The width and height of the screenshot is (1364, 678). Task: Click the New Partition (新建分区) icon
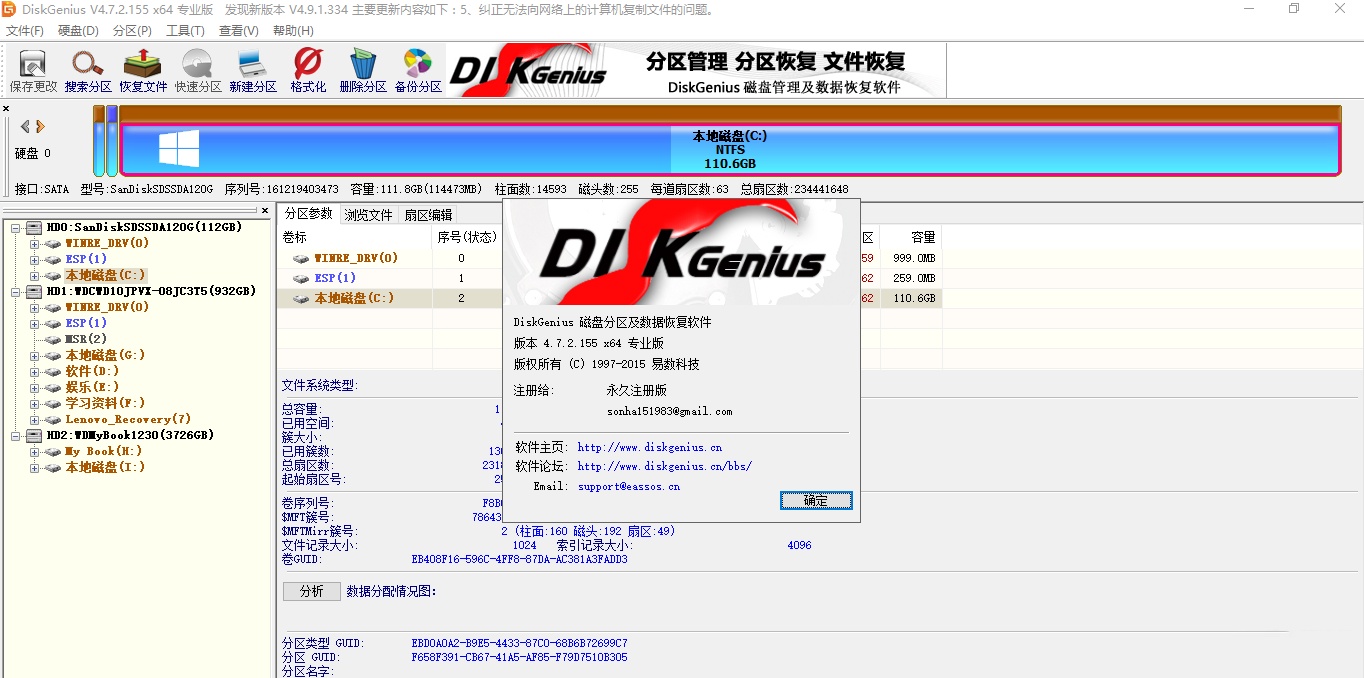pos(253,70)
